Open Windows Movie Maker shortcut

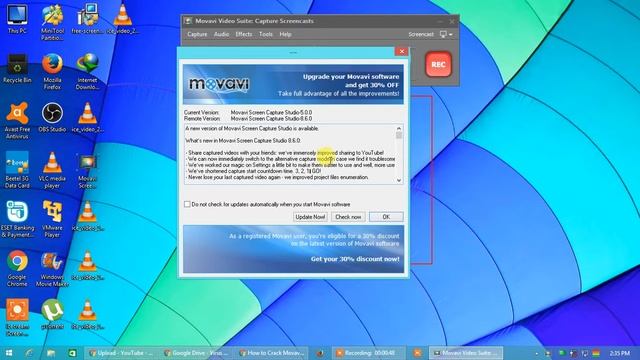point(52,269)
